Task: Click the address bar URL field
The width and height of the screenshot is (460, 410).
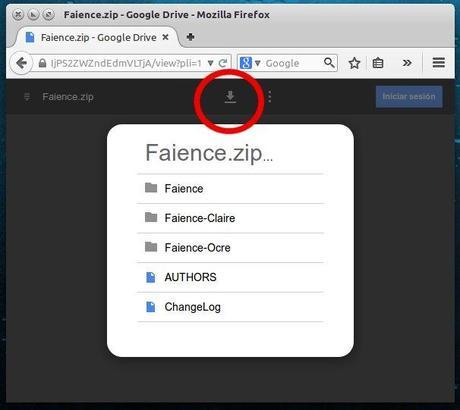Action: [126, 63]
